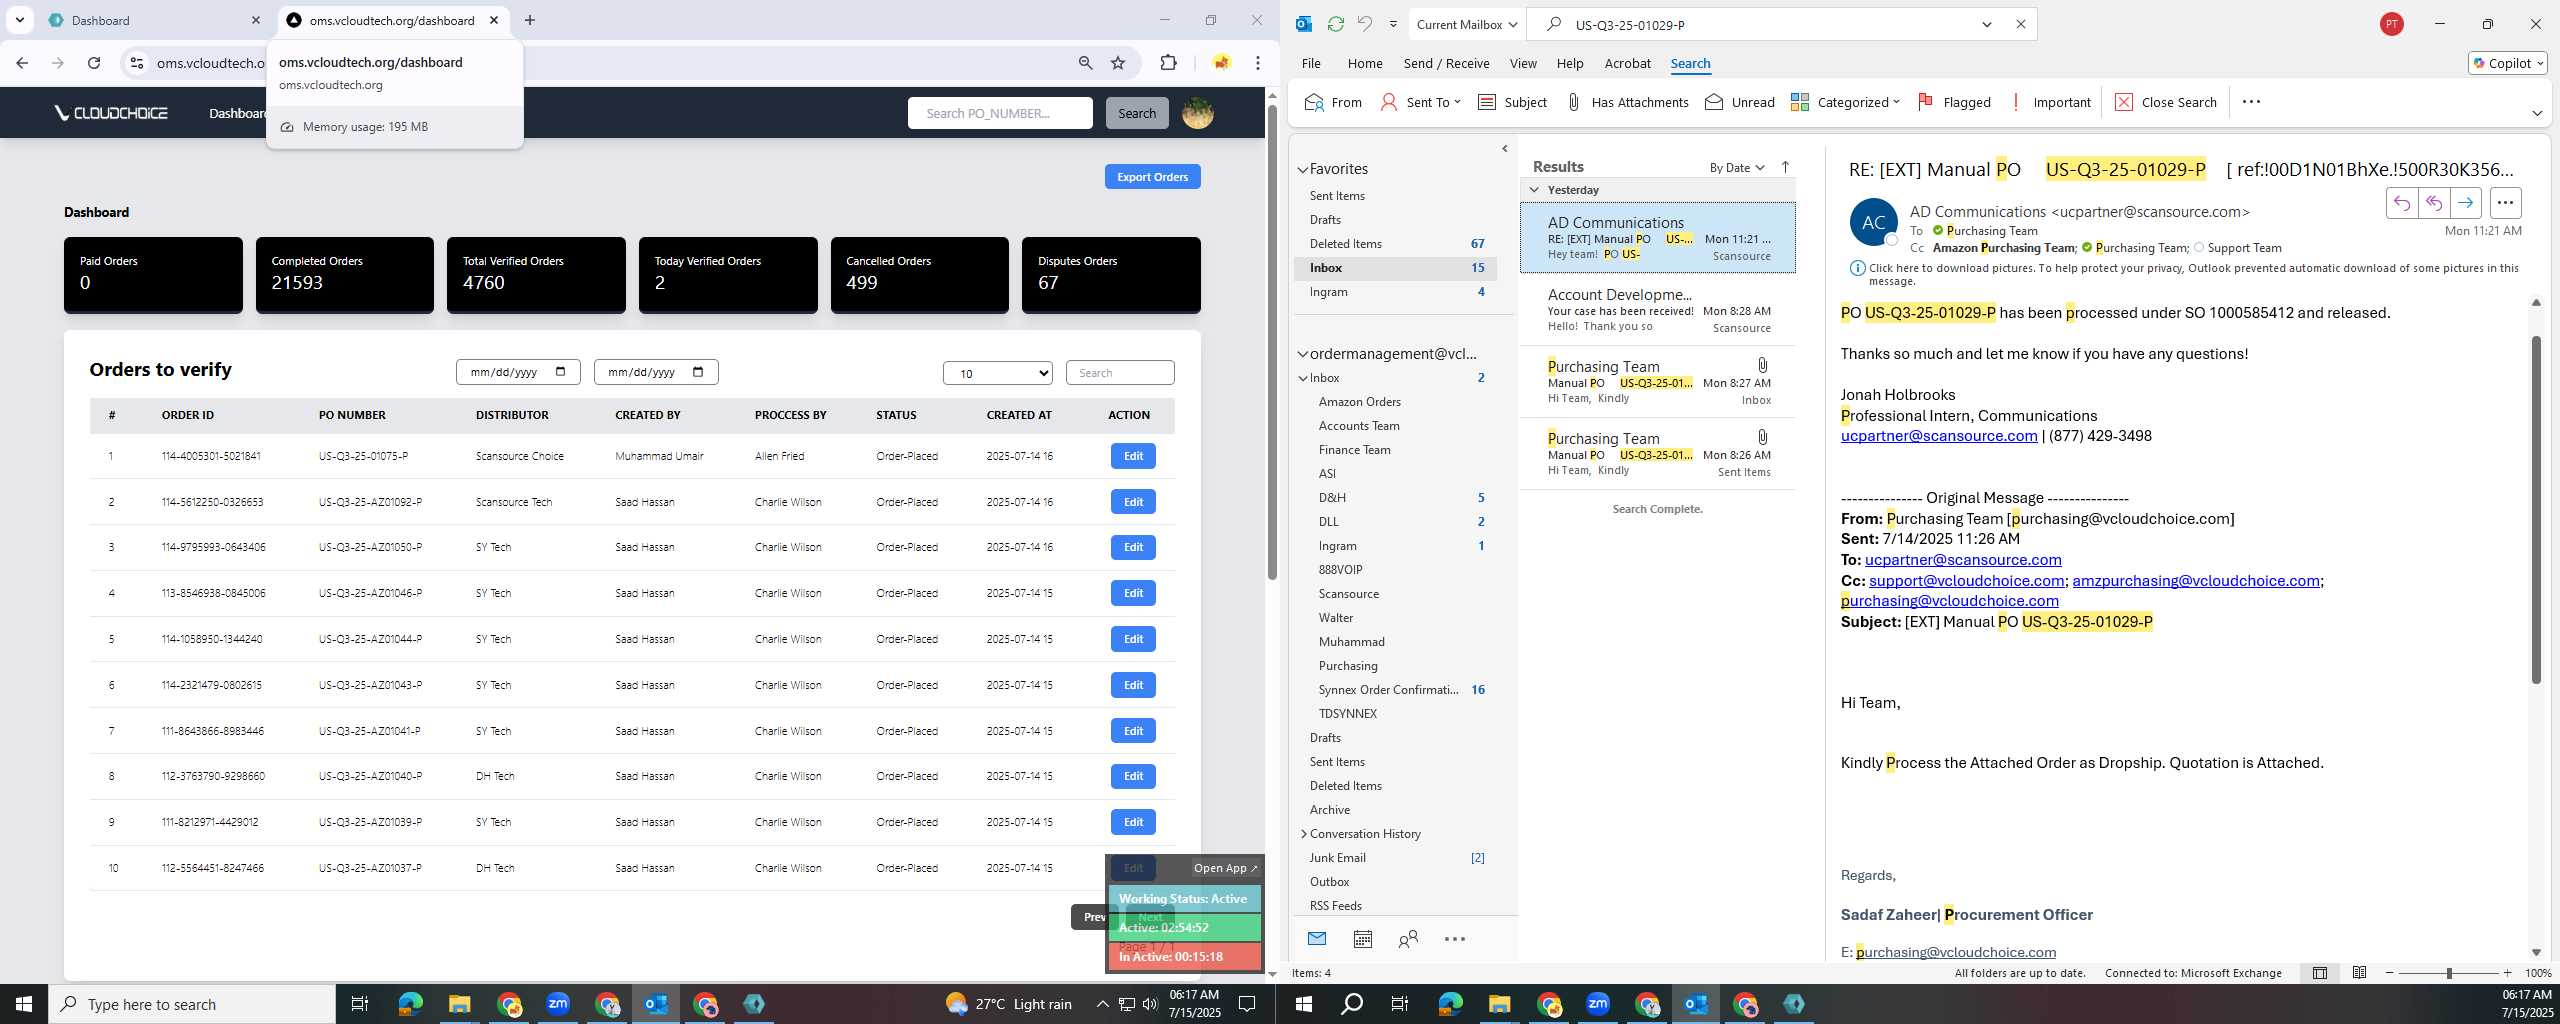
Task: Open Chrome extensions puzzle icon
Action: (x=1168, y=63)
